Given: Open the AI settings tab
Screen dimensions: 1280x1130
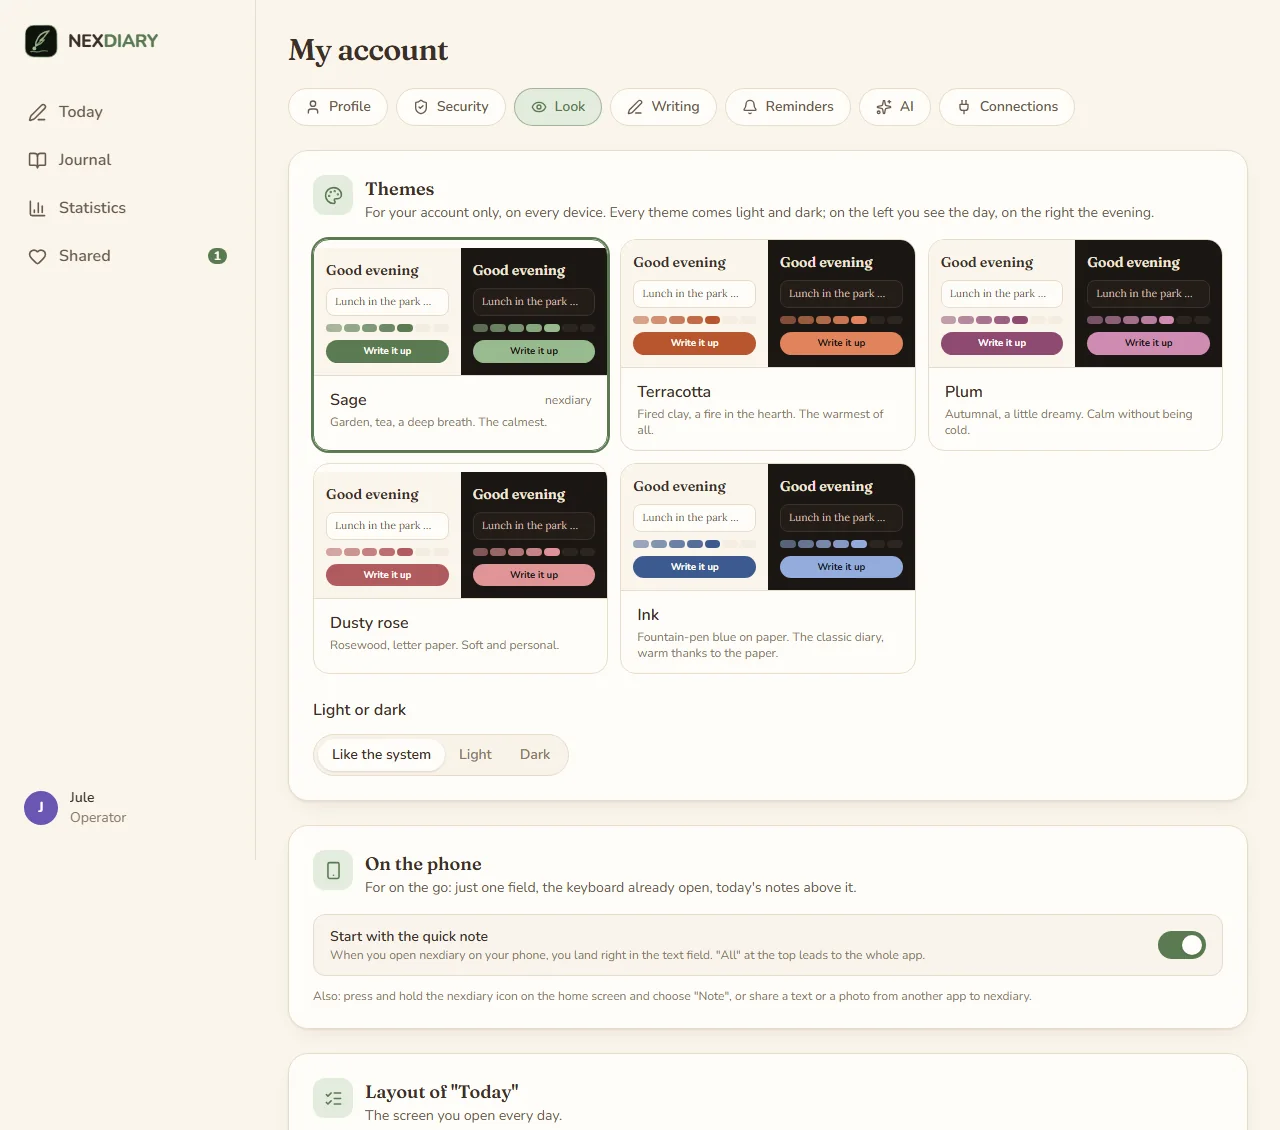Looking at the screenshot, I should coord(895,107).
